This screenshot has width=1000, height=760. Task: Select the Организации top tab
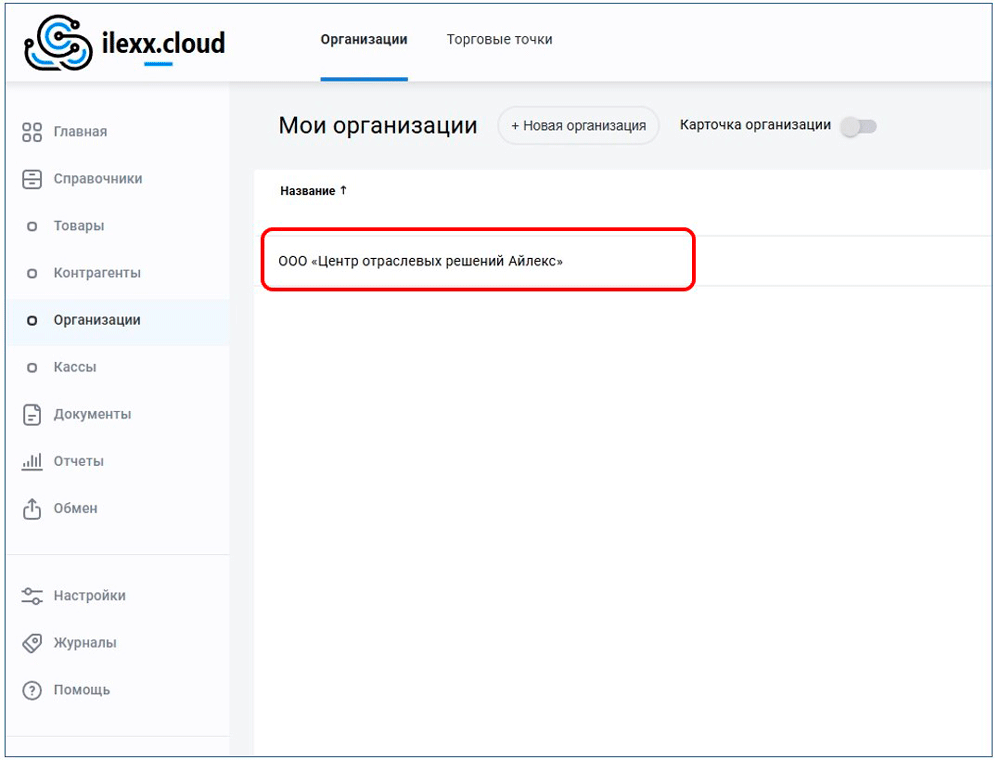coord(364,40)
